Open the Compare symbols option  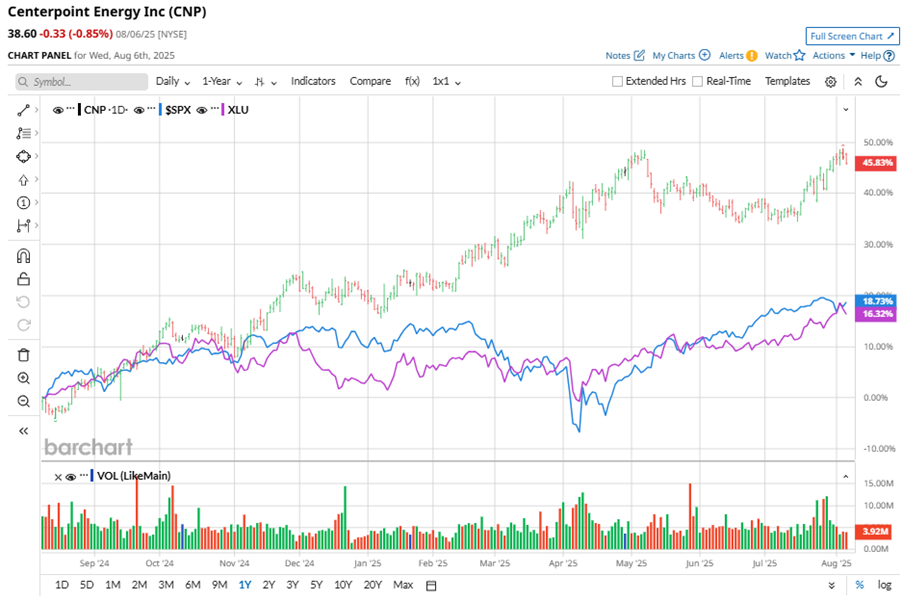point(370,81)
